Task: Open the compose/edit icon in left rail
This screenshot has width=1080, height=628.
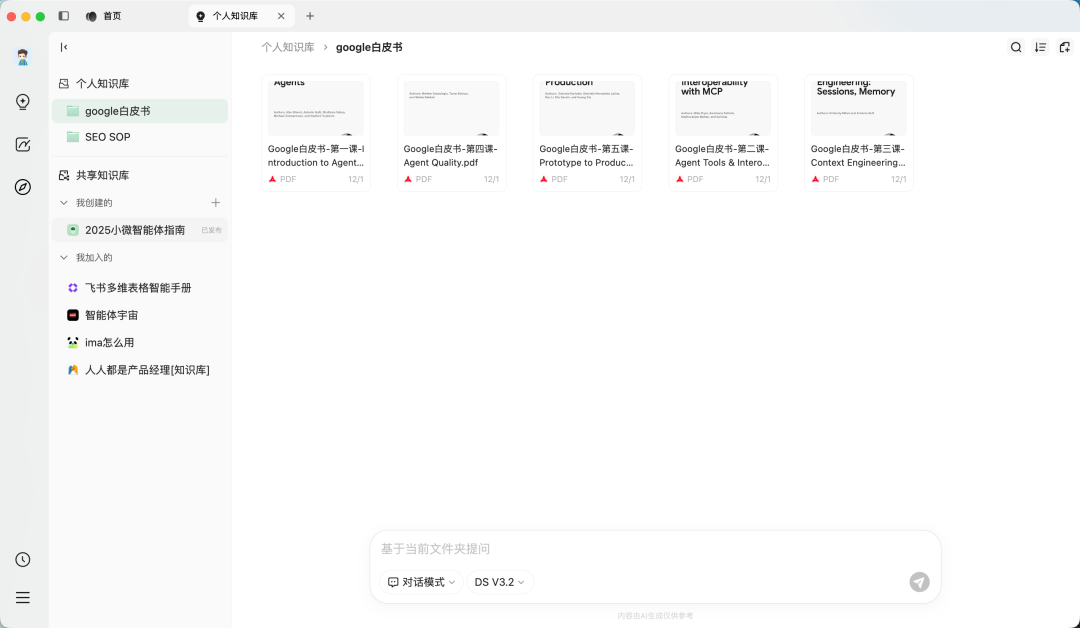Action: point(23,144)
